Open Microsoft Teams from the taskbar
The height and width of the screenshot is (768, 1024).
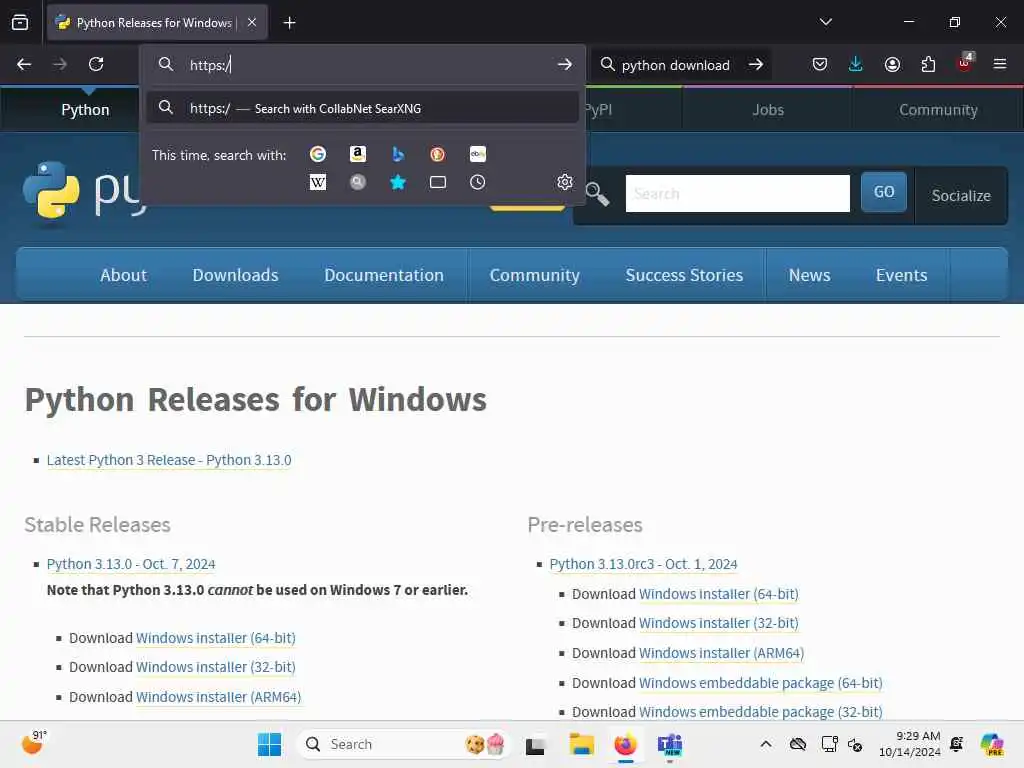670,744
